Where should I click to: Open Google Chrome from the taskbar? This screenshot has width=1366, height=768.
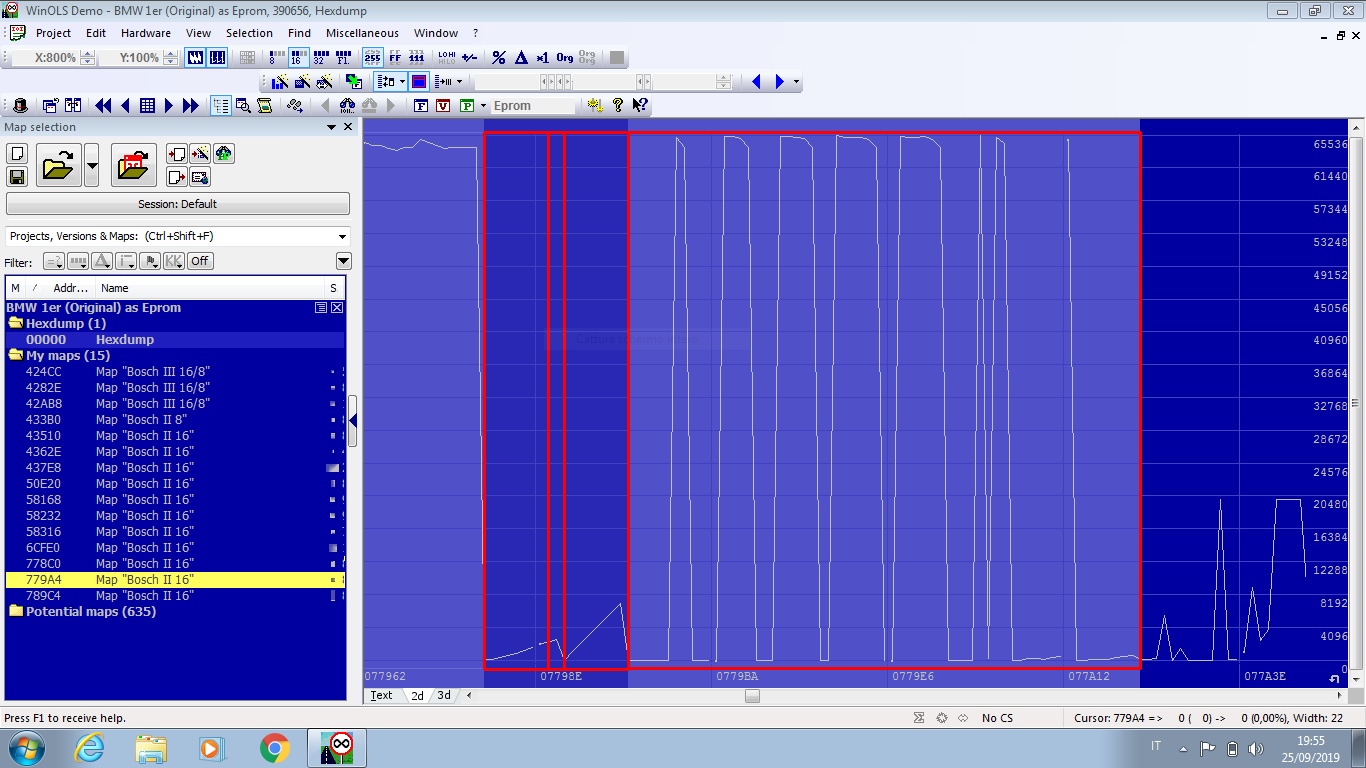(275, 748)
